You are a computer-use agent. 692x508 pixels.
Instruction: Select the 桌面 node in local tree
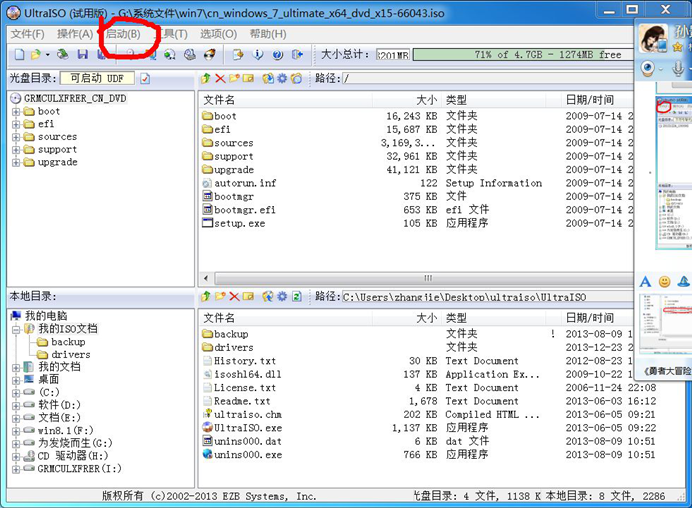(49, 380)
